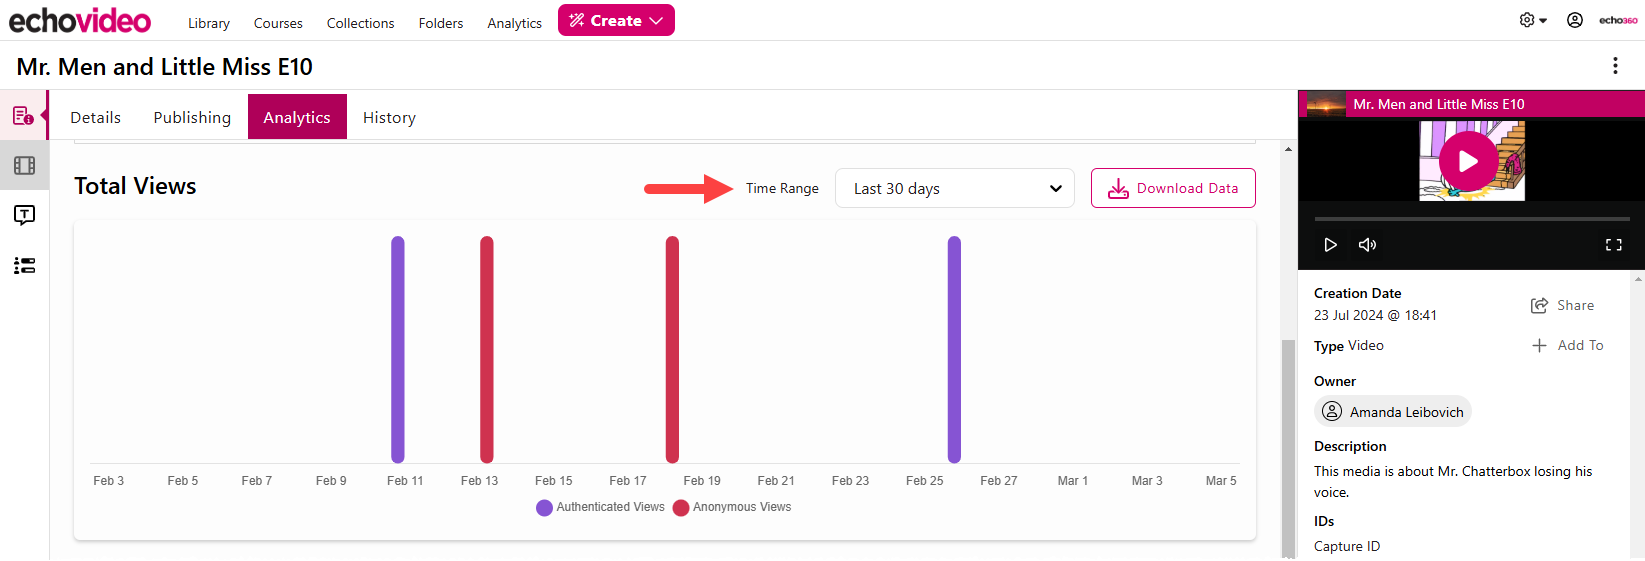Click the 'Mr. Men and Little Miss E10' page title
Viewport: 1645px width, 561px height.
(165, 67)
